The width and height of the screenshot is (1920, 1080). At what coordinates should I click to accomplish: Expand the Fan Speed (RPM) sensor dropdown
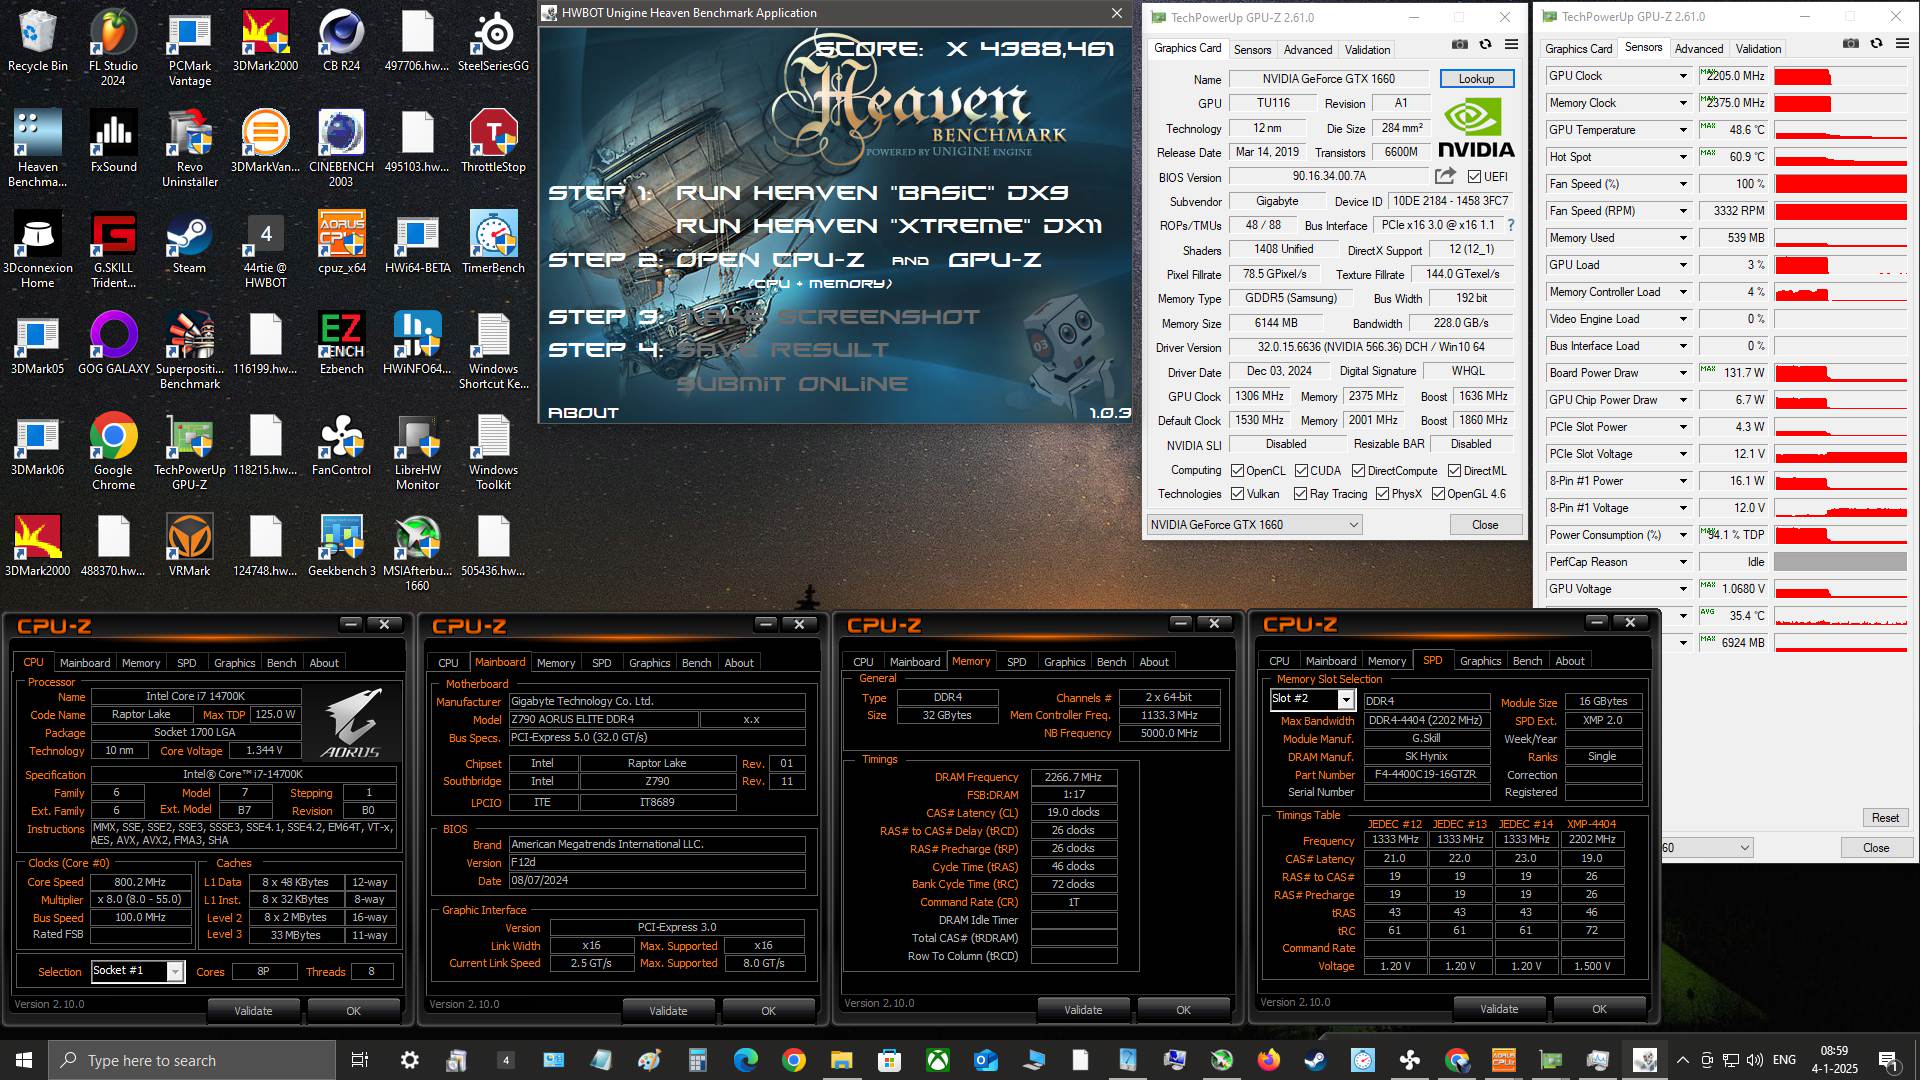pyautogui.click(x=1683, y=211)
